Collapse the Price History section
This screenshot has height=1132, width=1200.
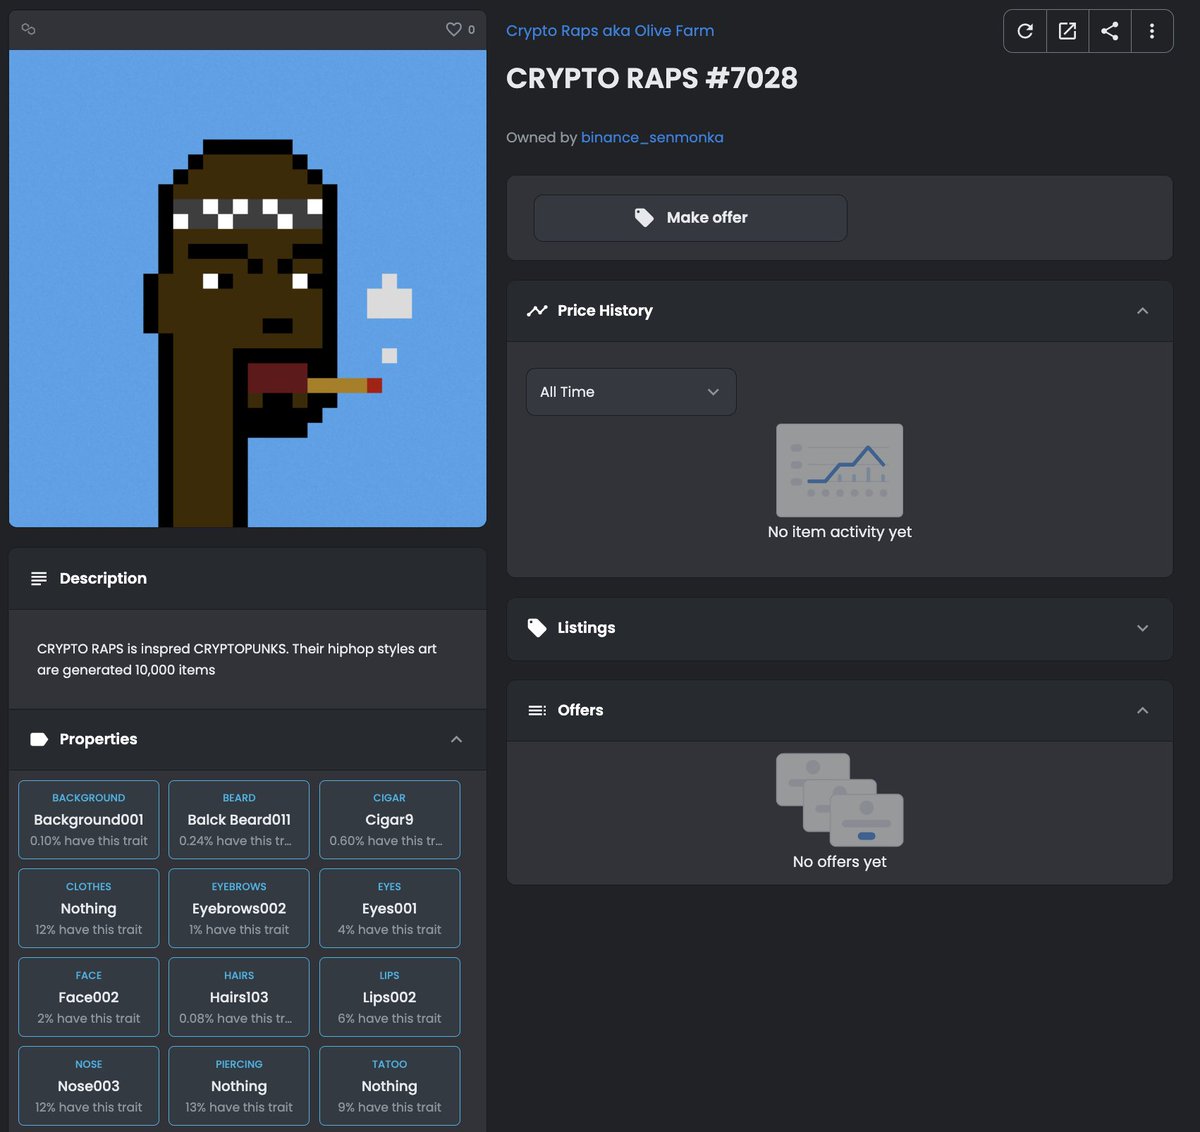pyautogui.click(x=1142, y=311)
